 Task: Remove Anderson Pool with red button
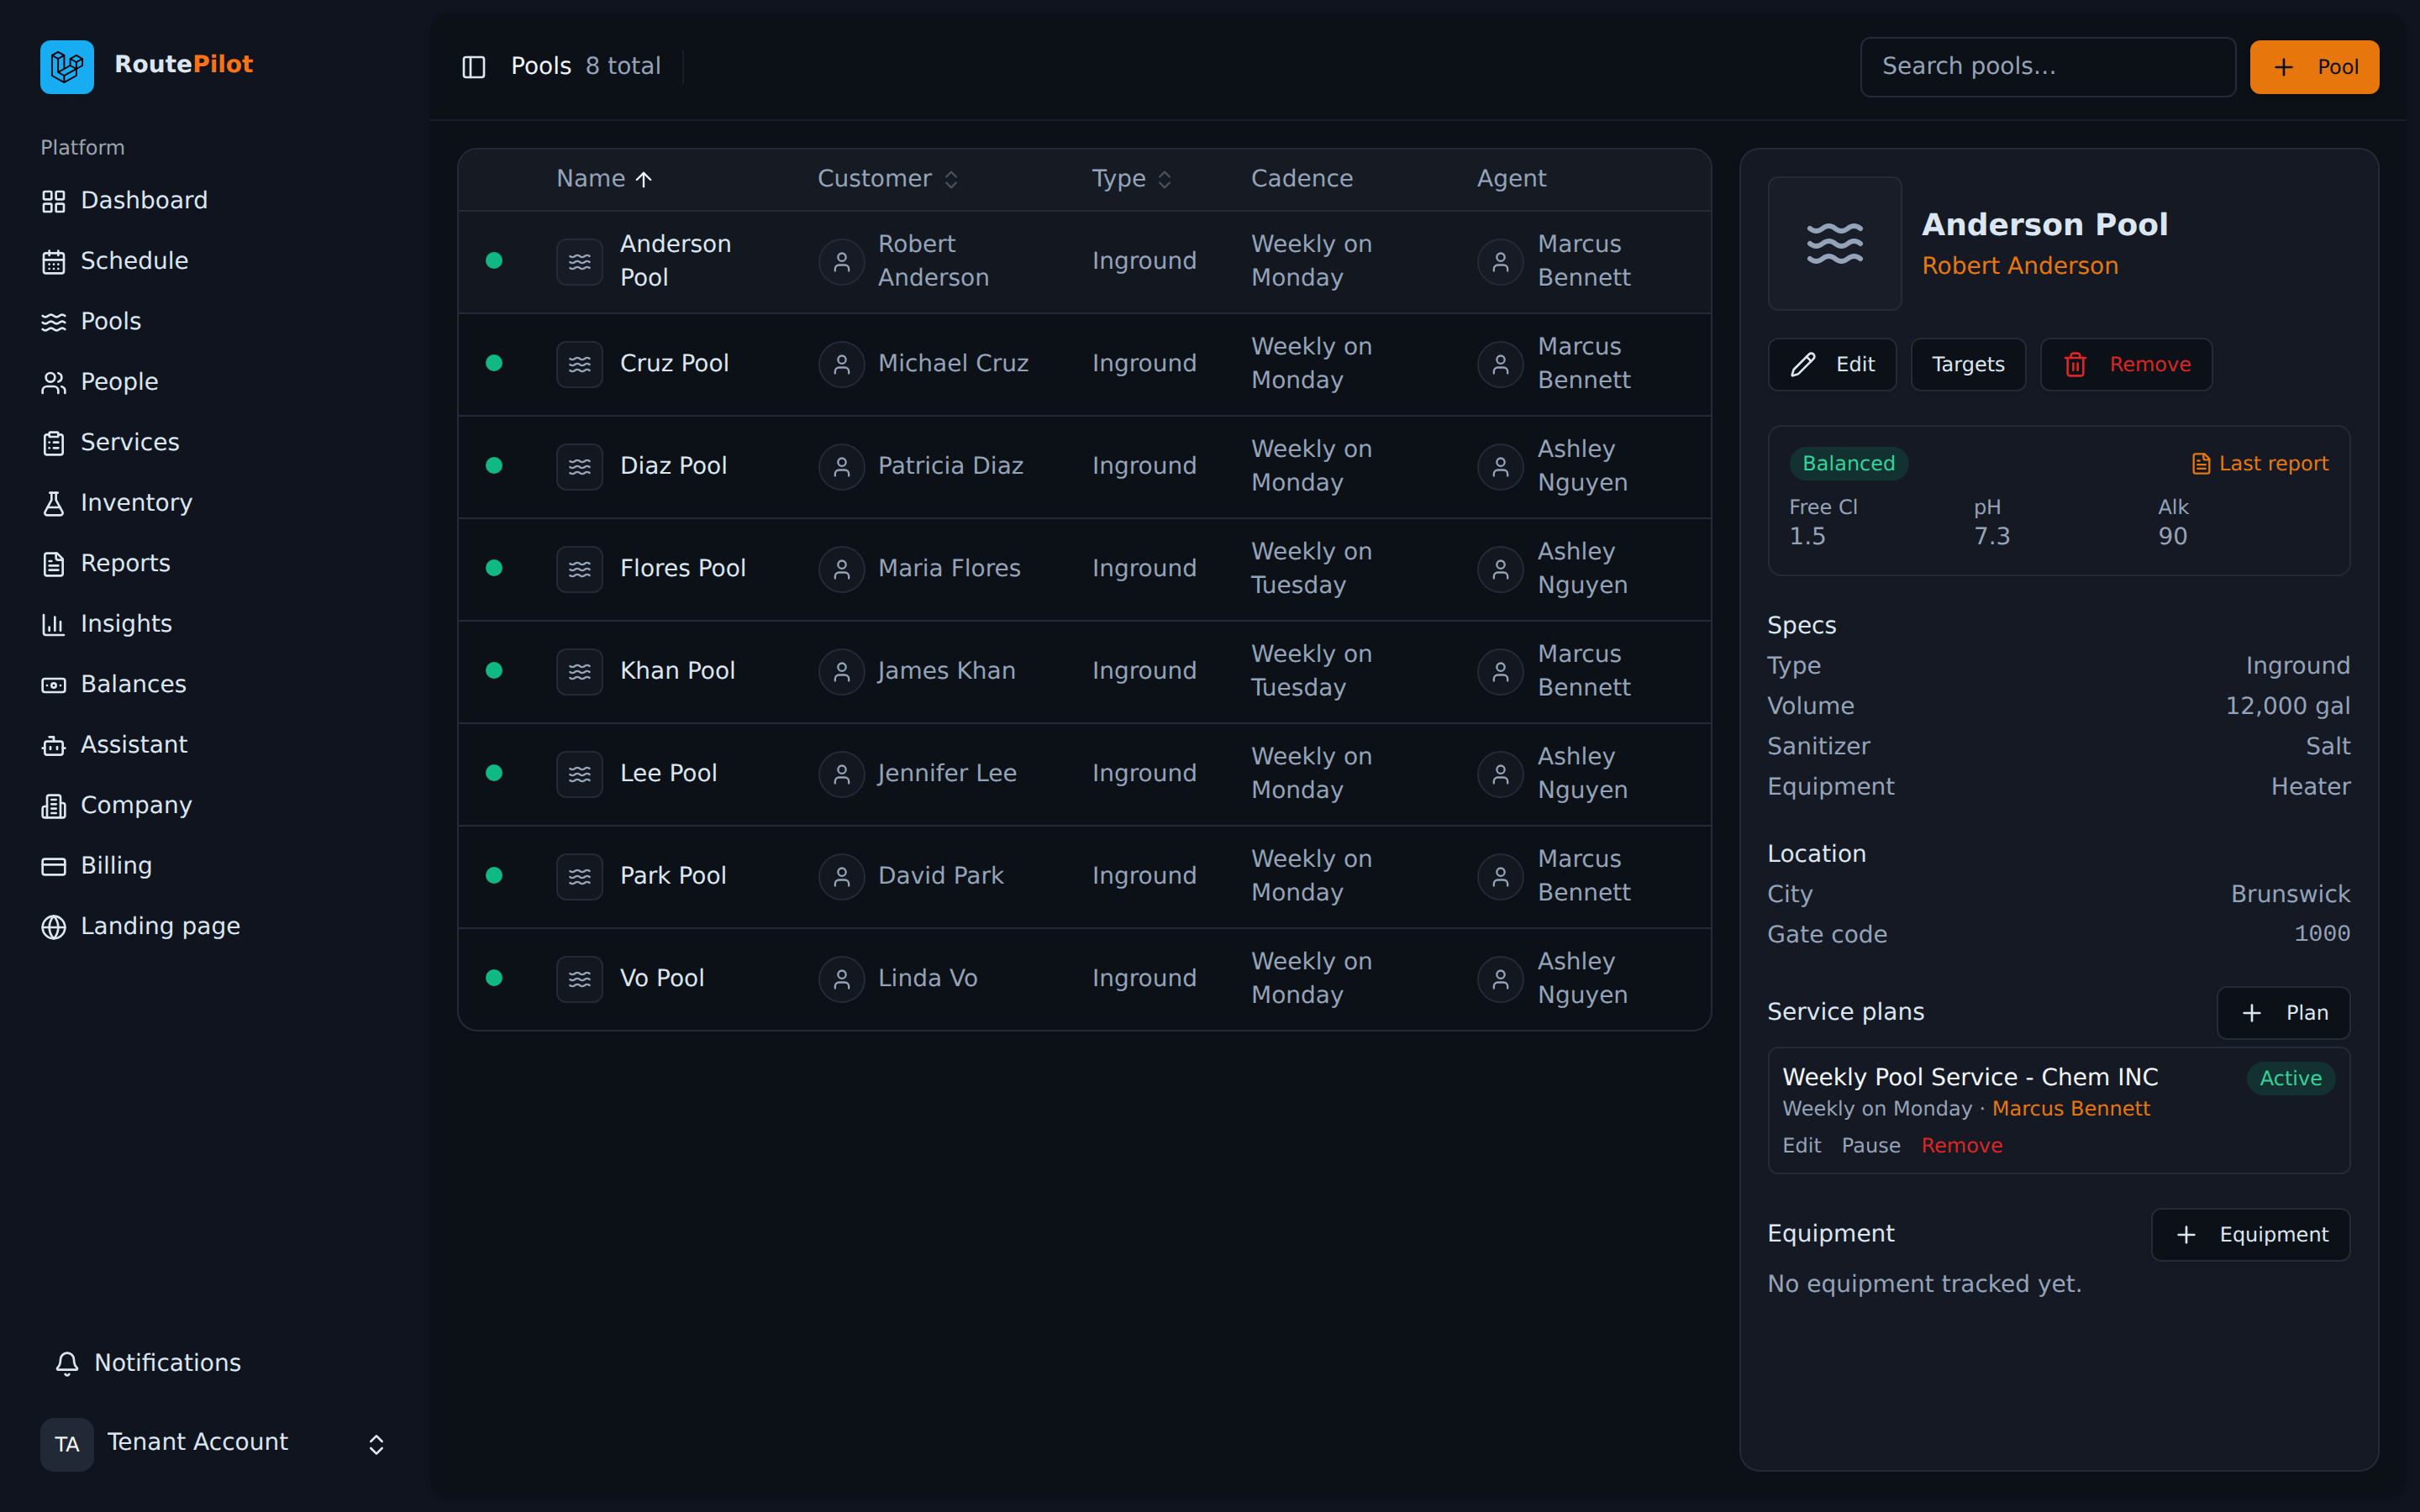pyautogui.click(x=2125, y=365)
